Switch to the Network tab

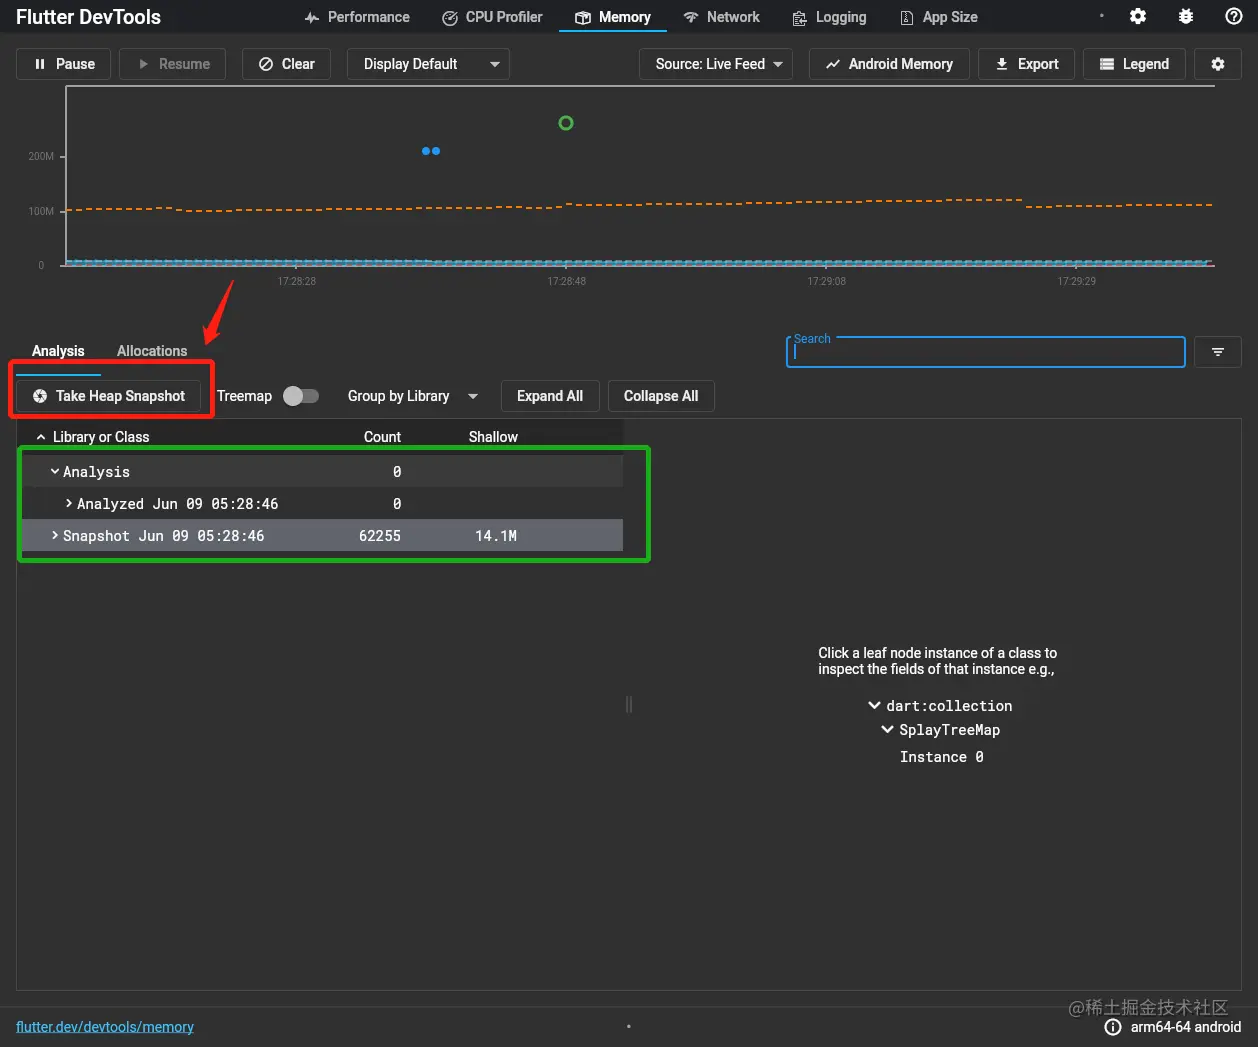721,17
